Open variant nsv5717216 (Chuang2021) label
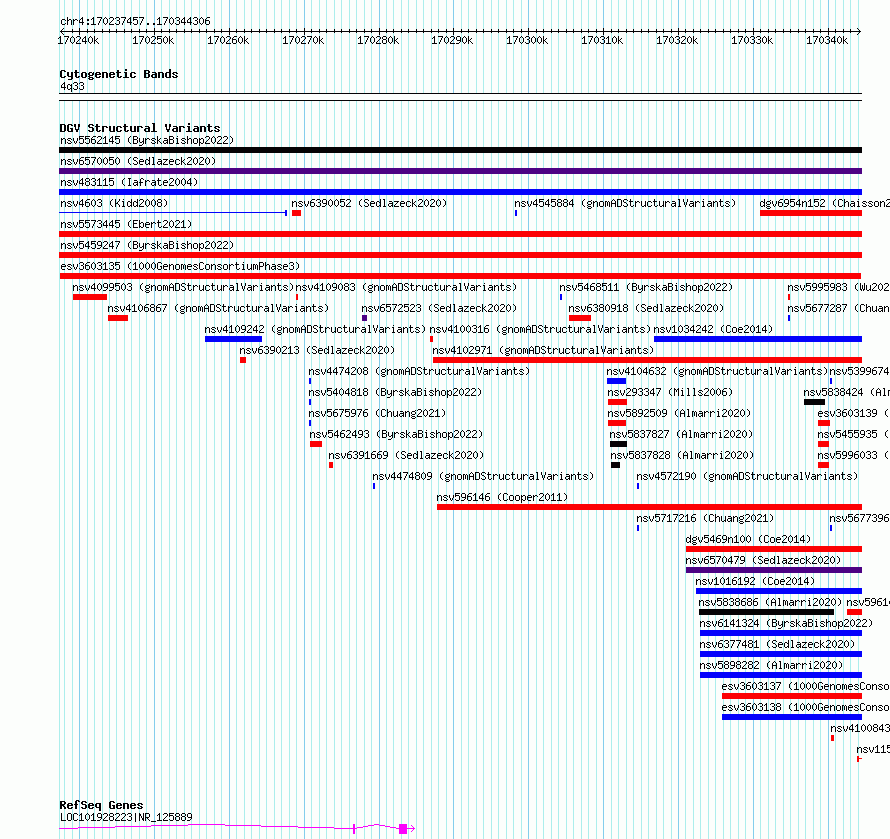Image resolution: width=890 pixels, height=839 pixels. (x=705, y=518)
